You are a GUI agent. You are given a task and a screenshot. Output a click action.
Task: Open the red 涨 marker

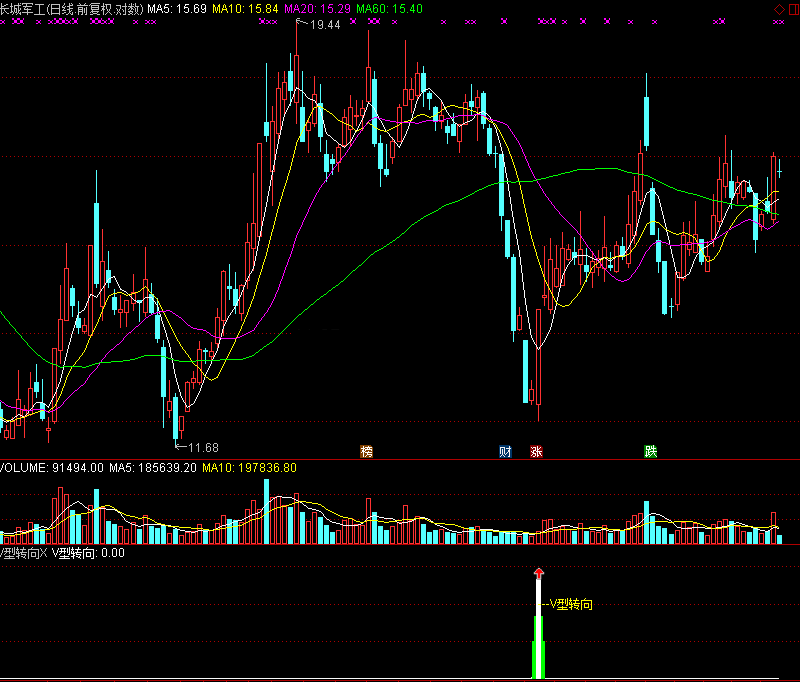536,451
